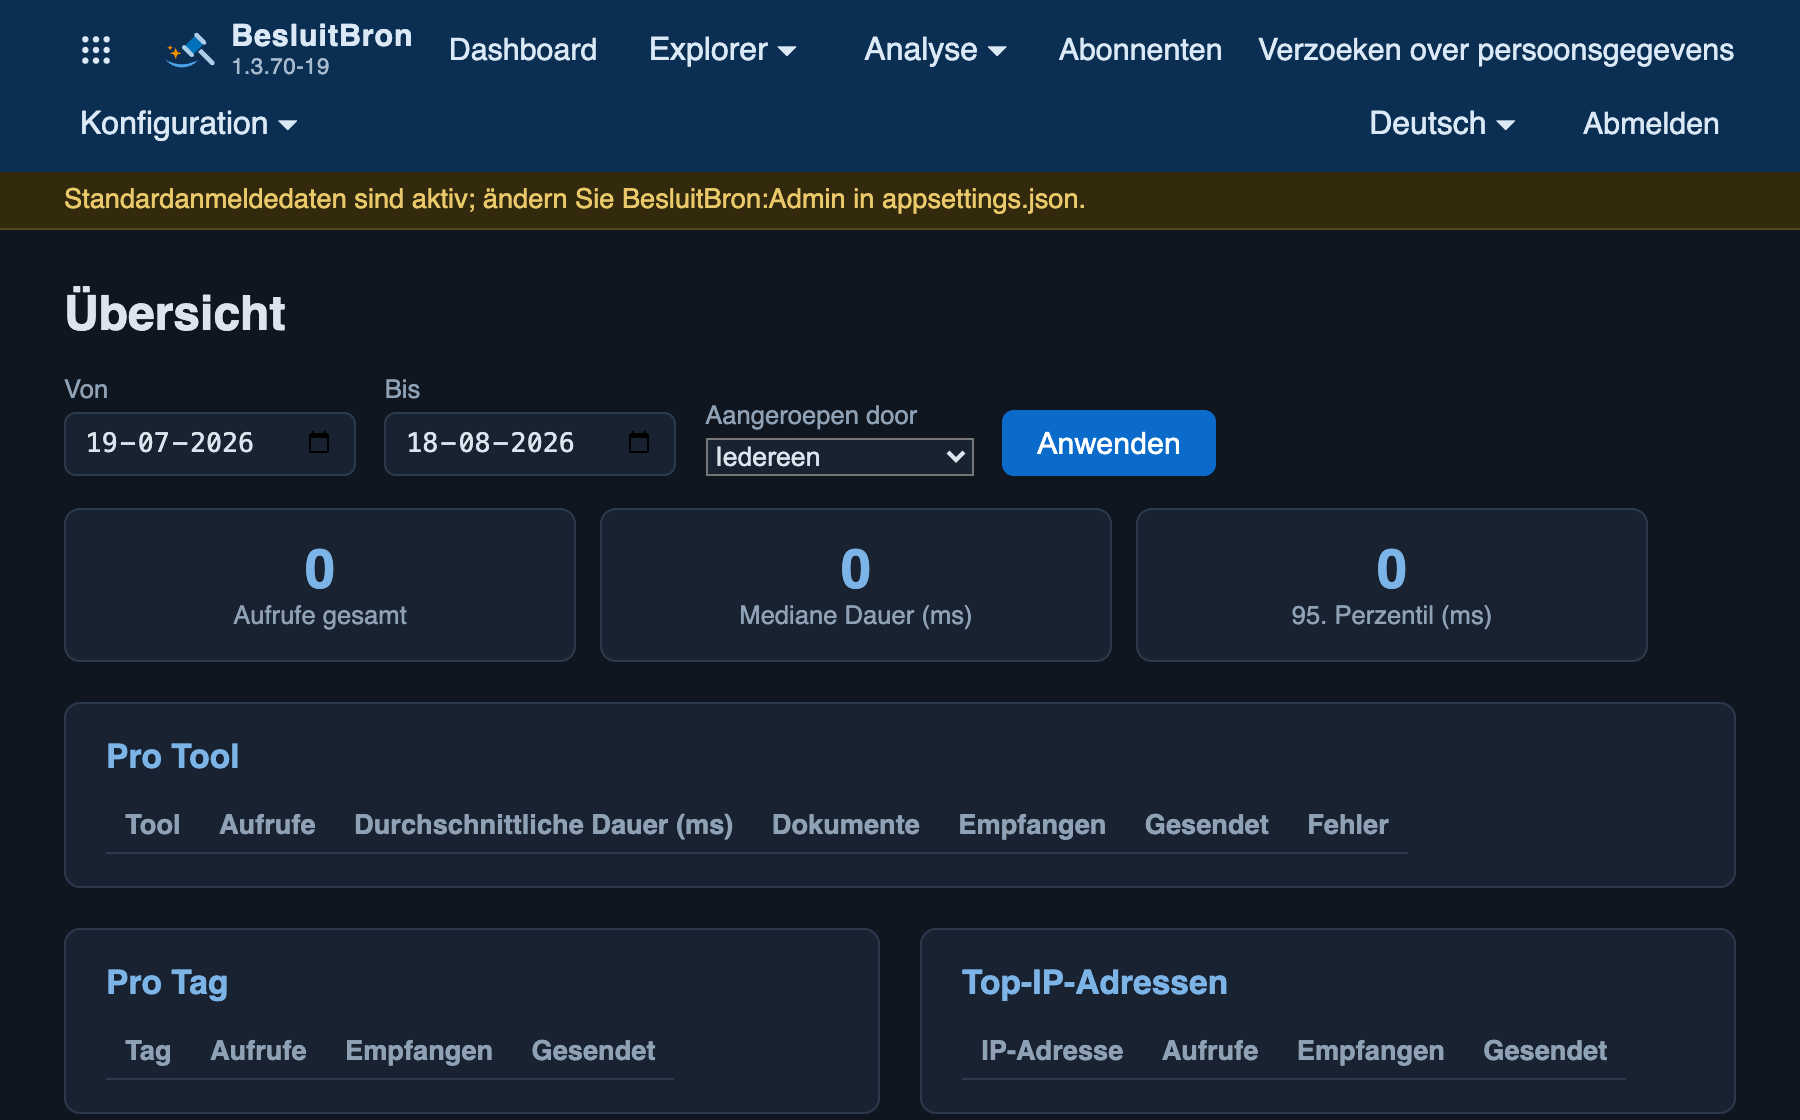Image resolution: width=1800 pixels, height=1120 pixels.
Task: Click the Von date input field
Action: tap(210, 443)
